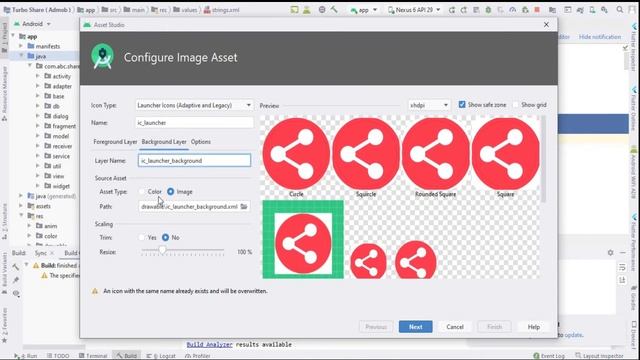Select the fragment package in tree
Image resolution: width=640 pixels, height=360 pixels.
[x=64, y=126]
